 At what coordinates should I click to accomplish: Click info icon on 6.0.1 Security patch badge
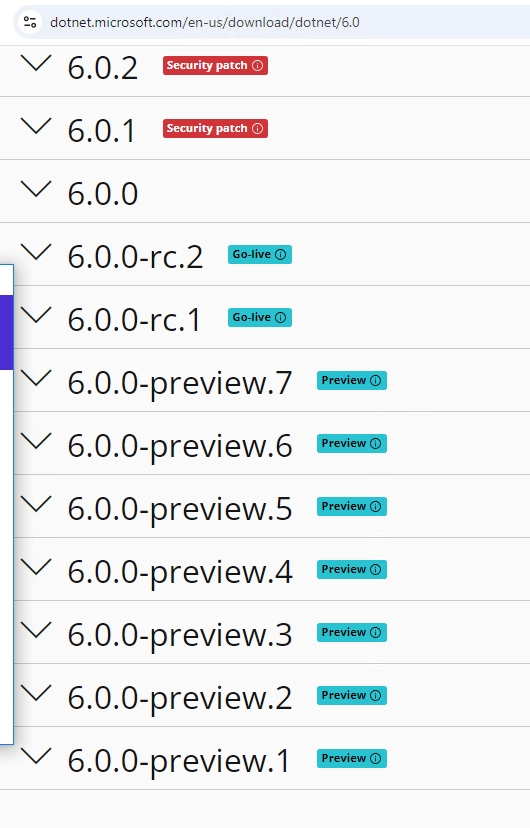click(258, 128)
